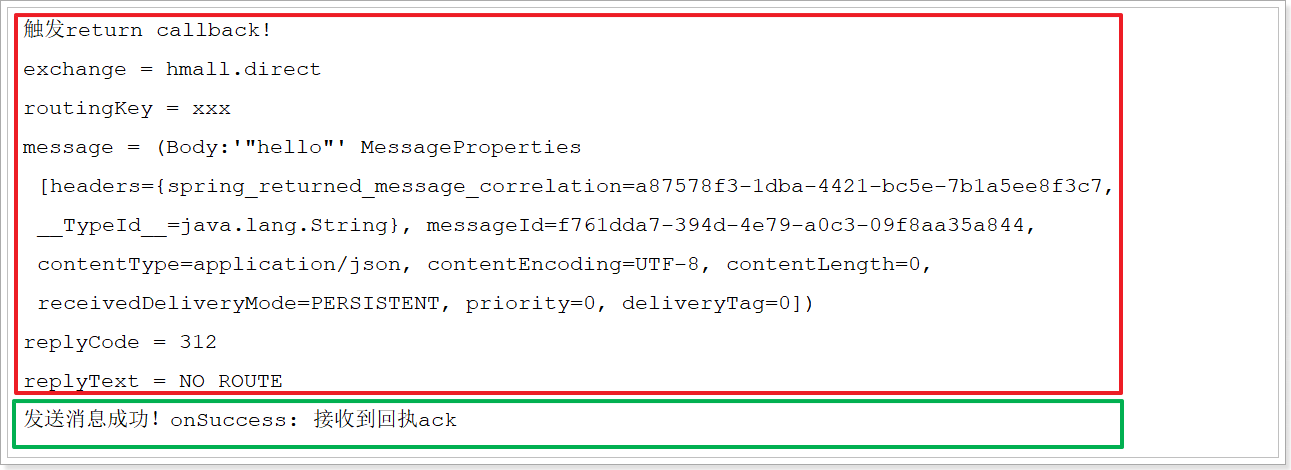Click contentType=application/json text

point(219,264)
